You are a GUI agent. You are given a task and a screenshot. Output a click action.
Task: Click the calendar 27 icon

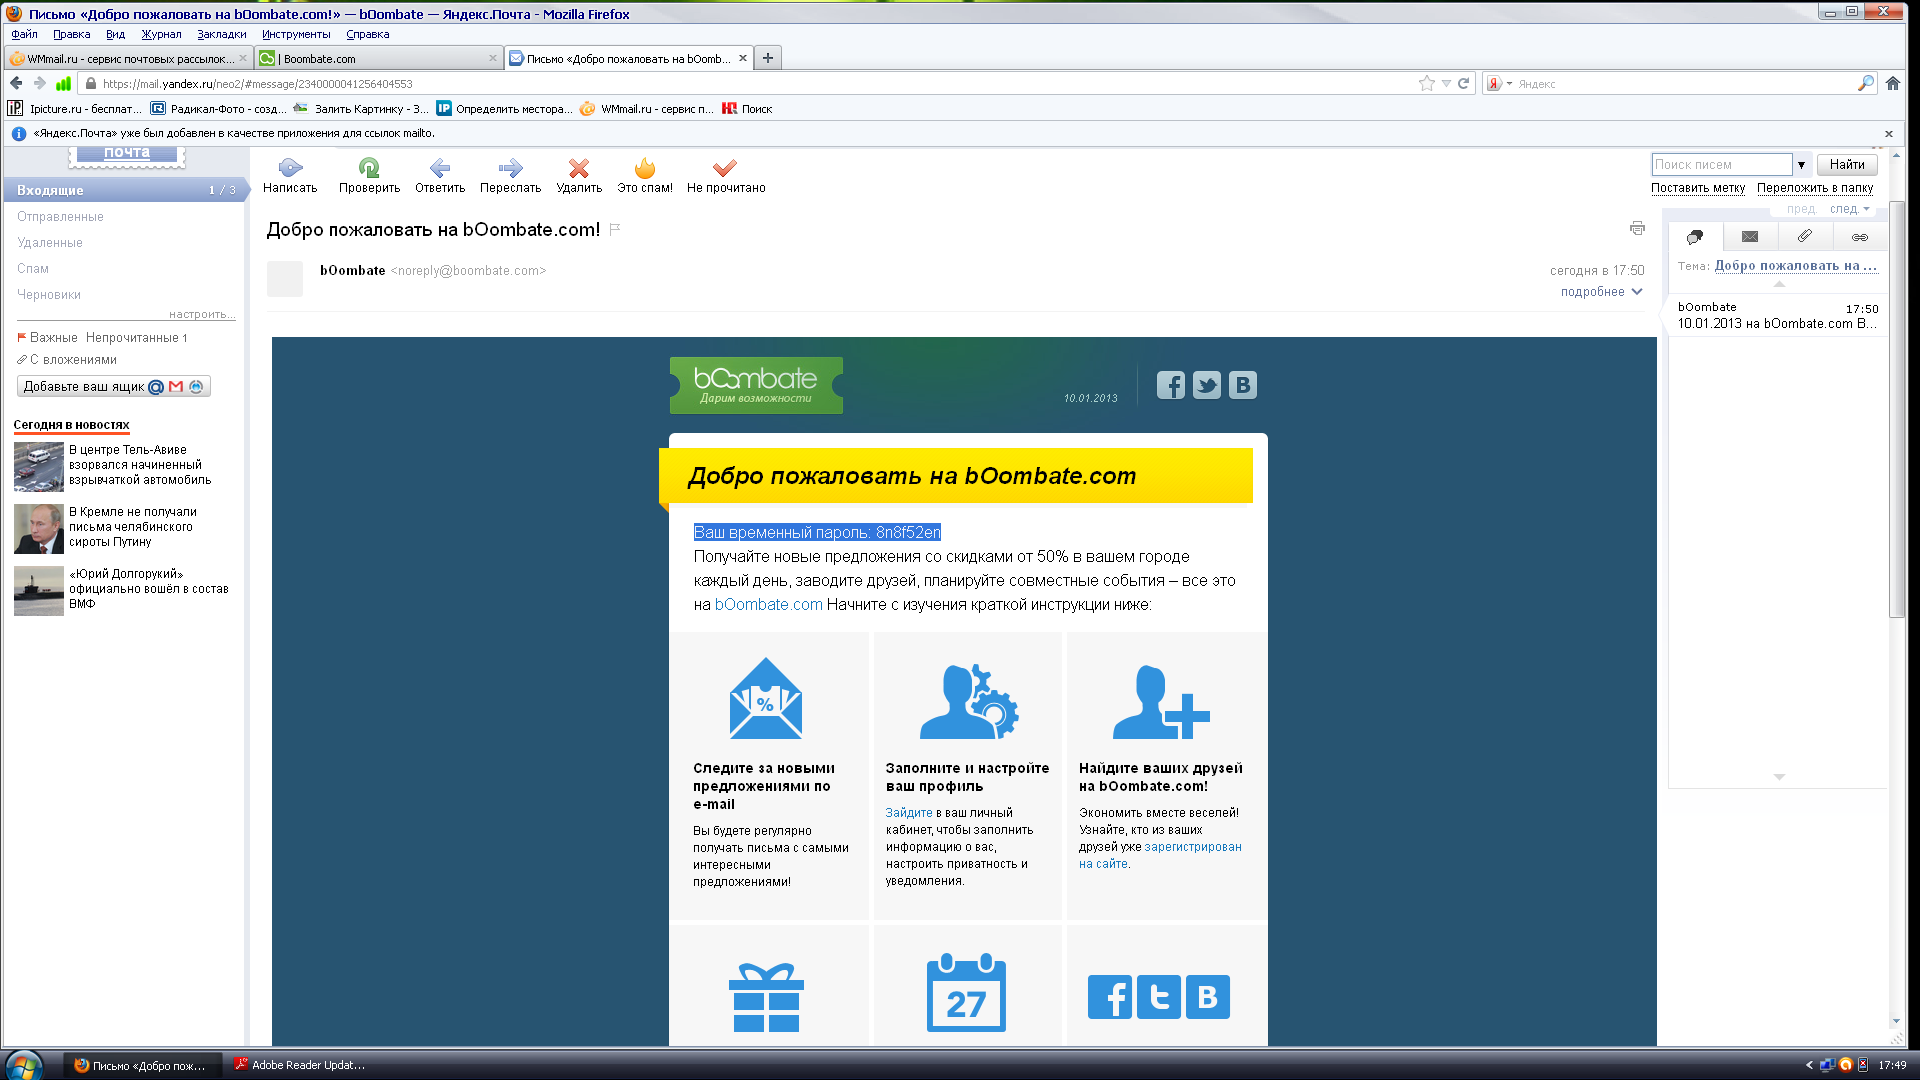[x=966, y=992]
